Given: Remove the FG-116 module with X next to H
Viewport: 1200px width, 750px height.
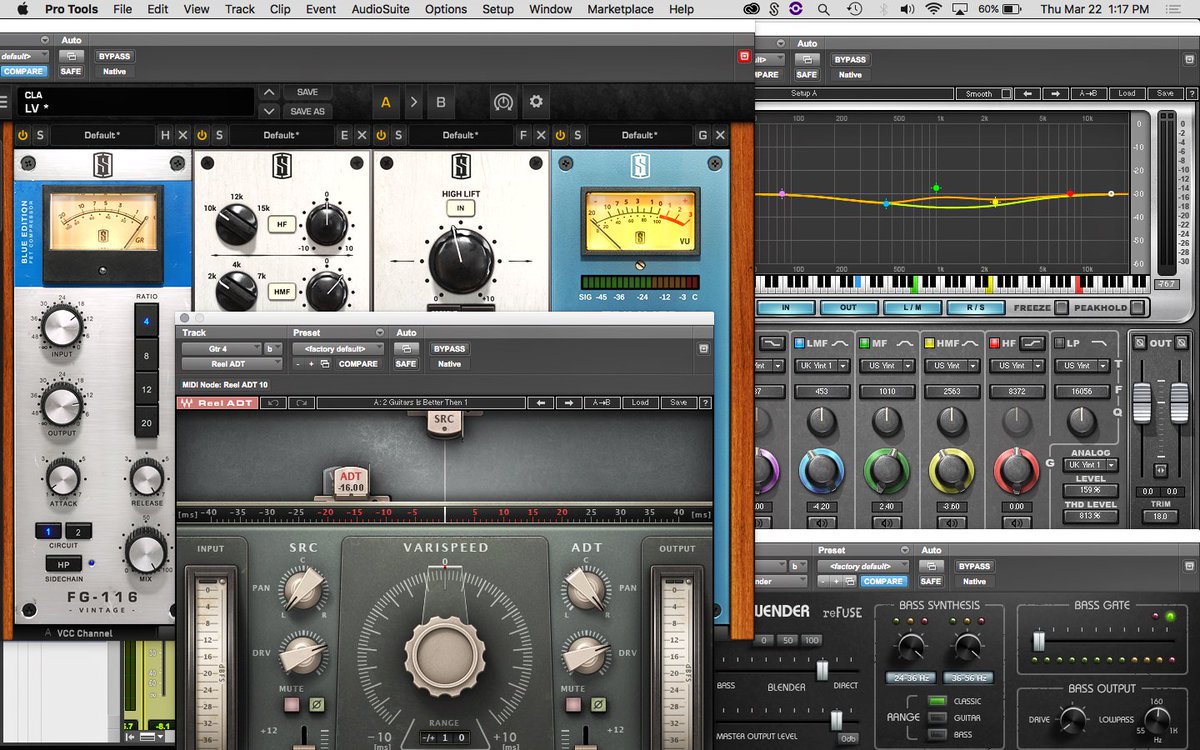Looking at the screenshot, I should [x=183, y=135].
